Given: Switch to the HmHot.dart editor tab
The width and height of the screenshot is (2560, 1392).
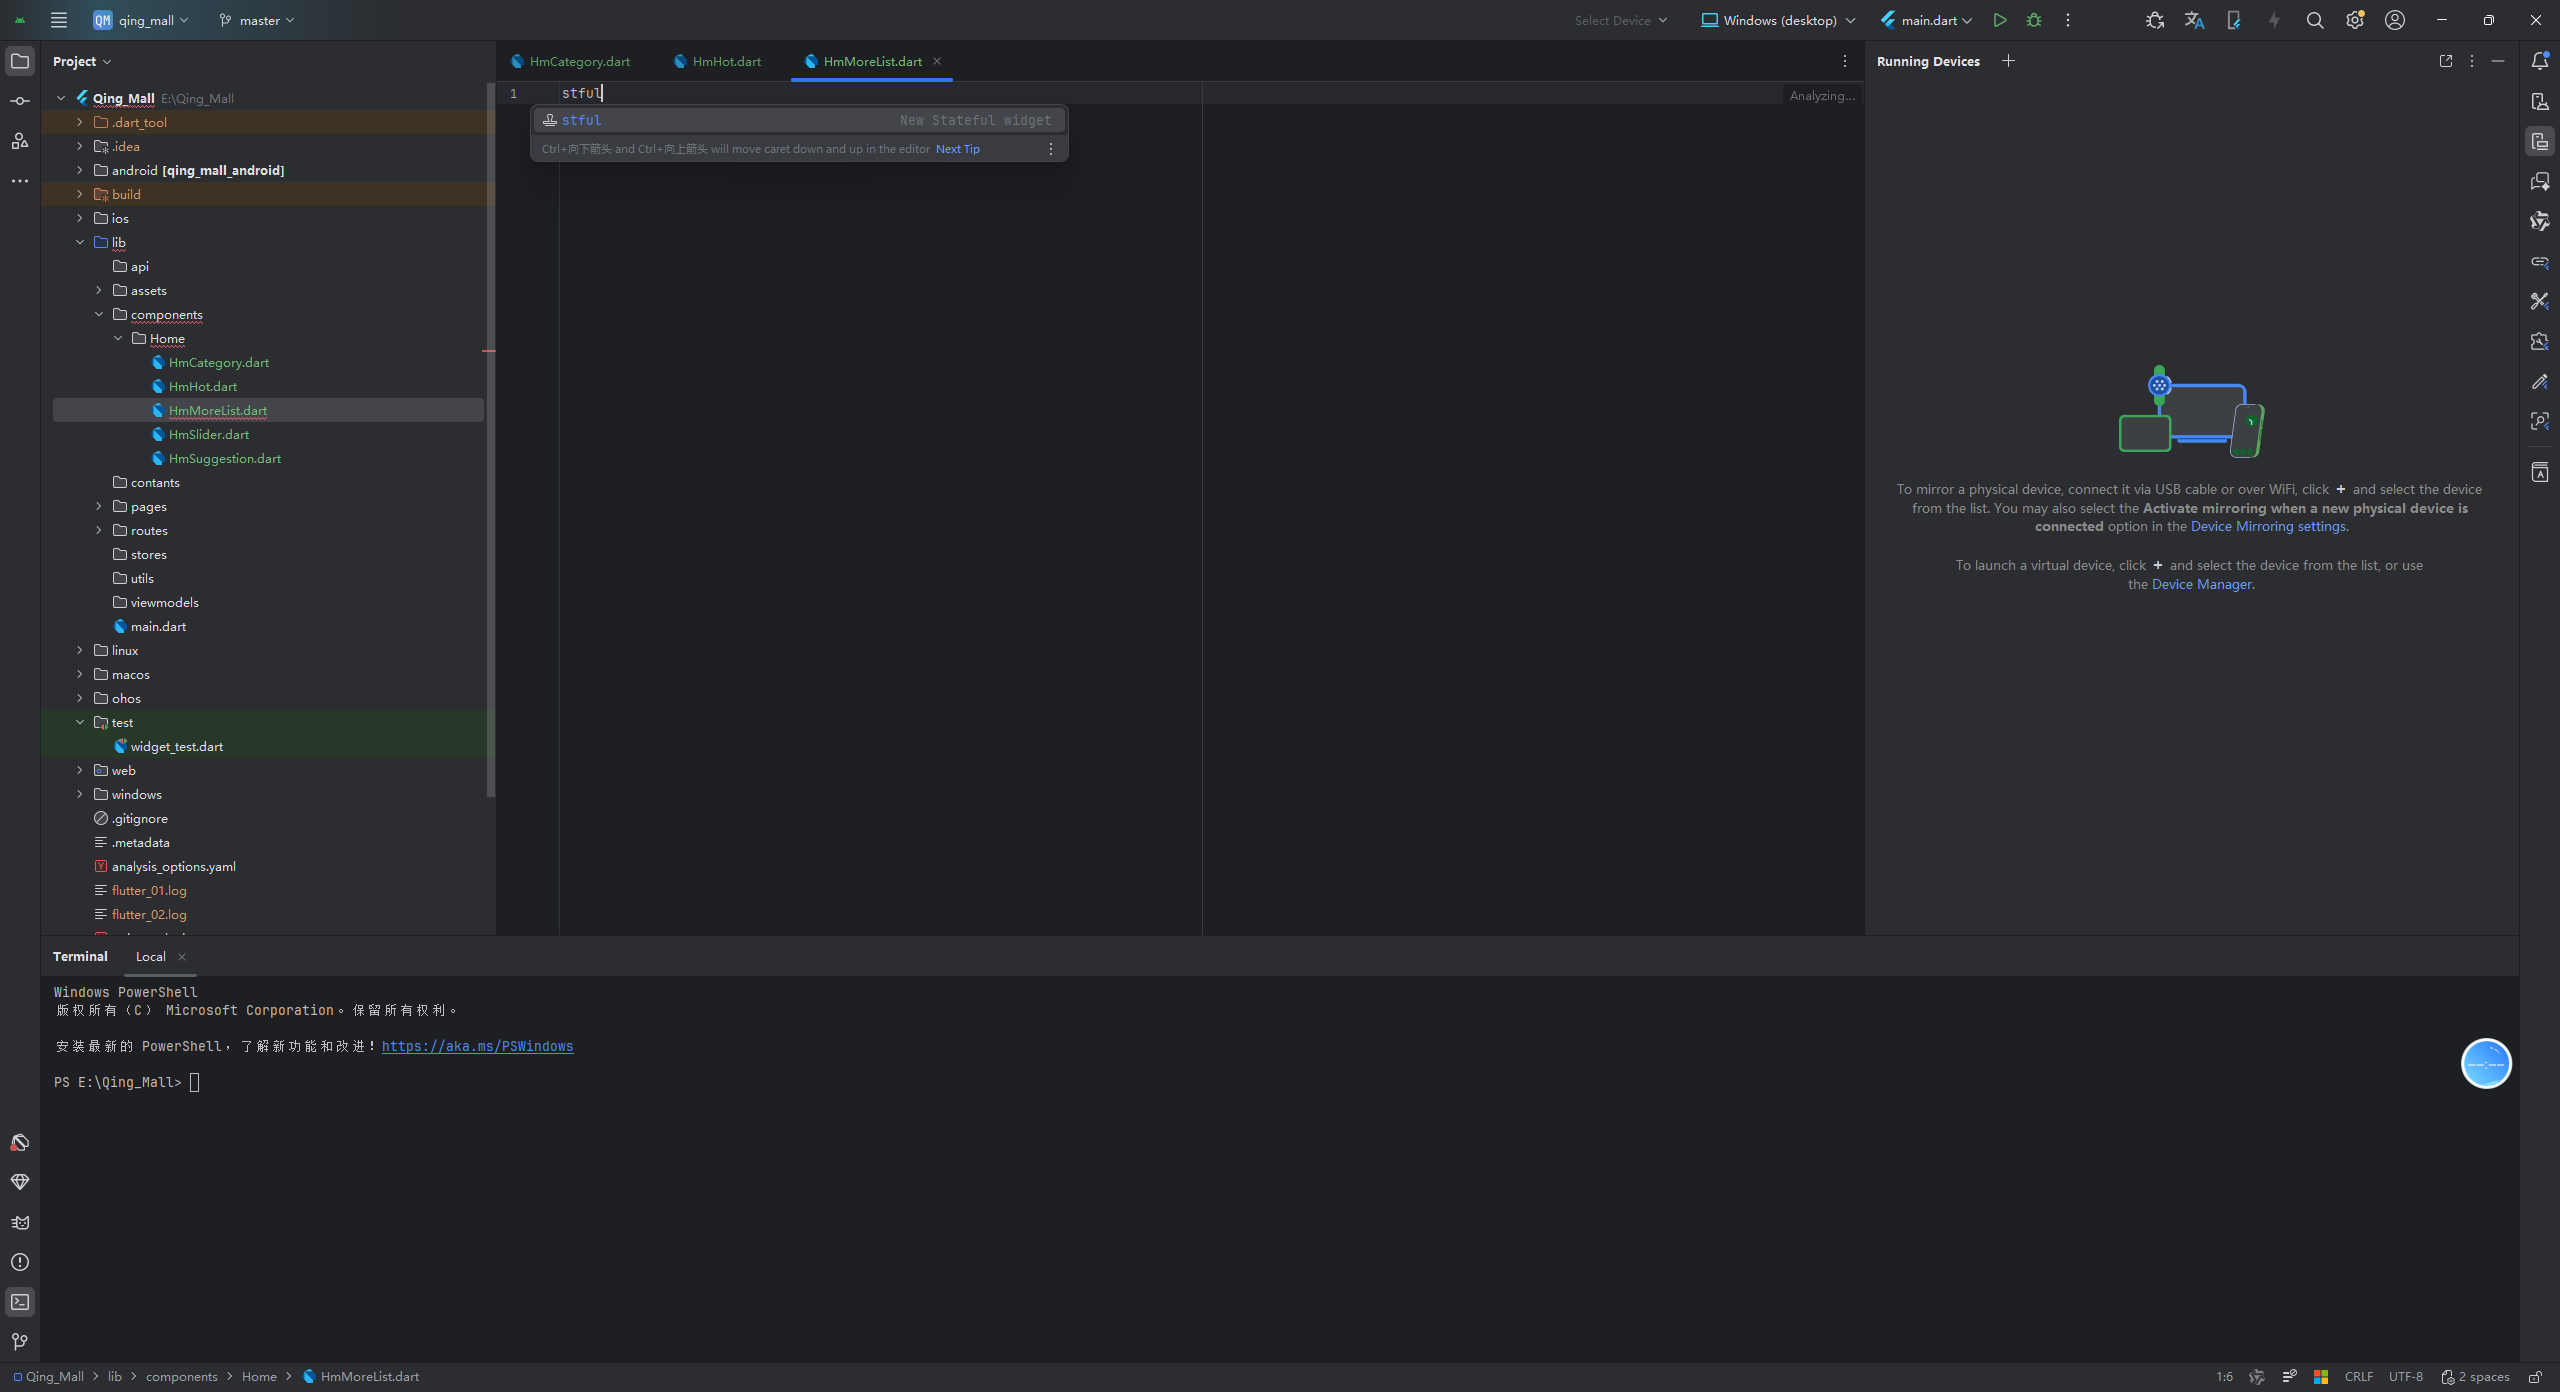Looking at the screenshot, I should pyautogui.click(x=726, y=61).
